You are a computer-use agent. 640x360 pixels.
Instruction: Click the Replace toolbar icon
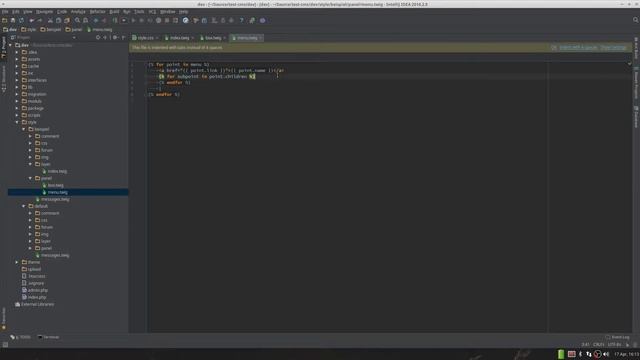pyautogui.click(x=85, y=20)
